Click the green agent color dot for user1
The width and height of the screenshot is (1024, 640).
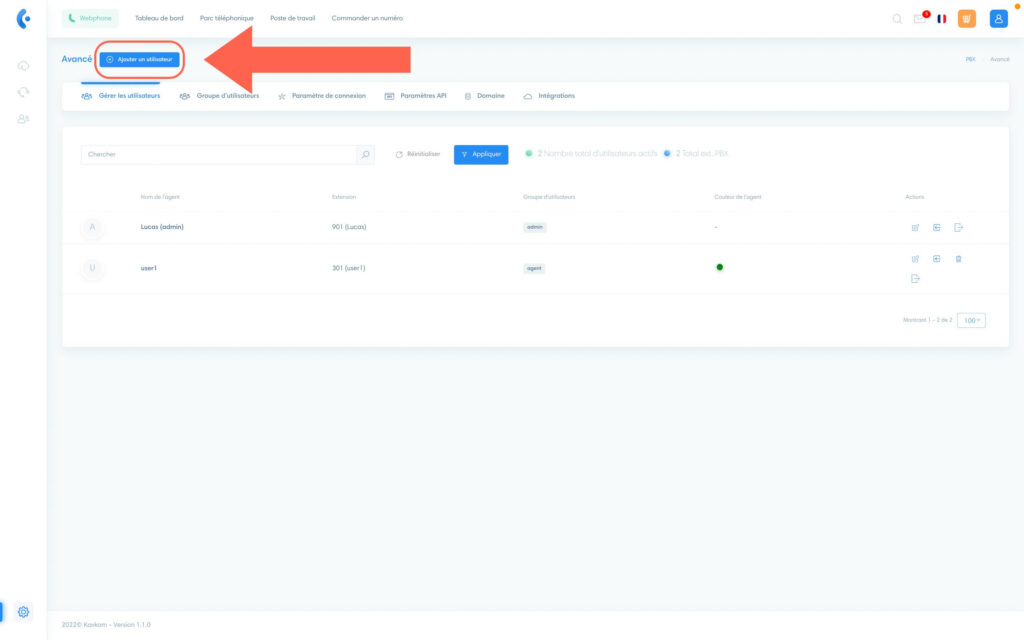(x=719, y=267)
